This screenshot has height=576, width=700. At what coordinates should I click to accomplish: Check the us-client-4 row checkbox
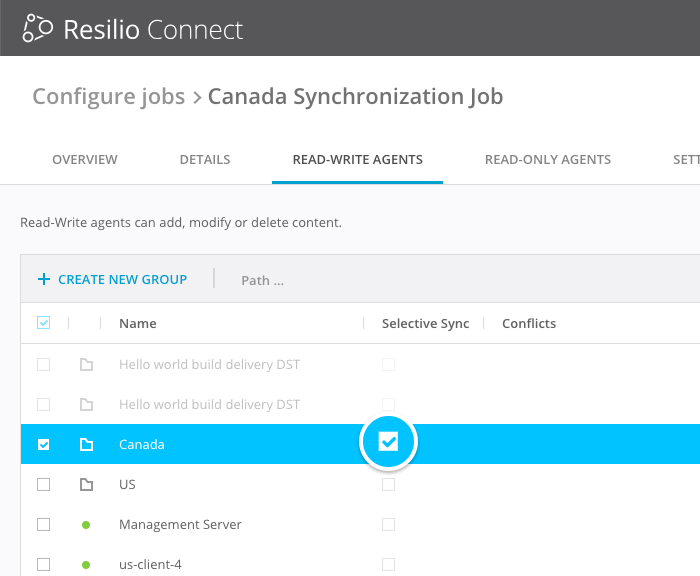pyautogui.click(x=43, y=564)
